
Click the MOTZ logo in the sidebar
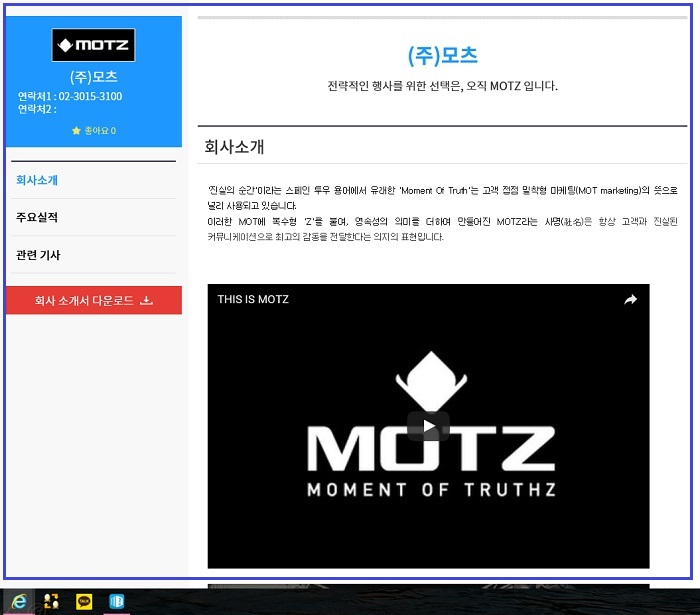(93, 45)
